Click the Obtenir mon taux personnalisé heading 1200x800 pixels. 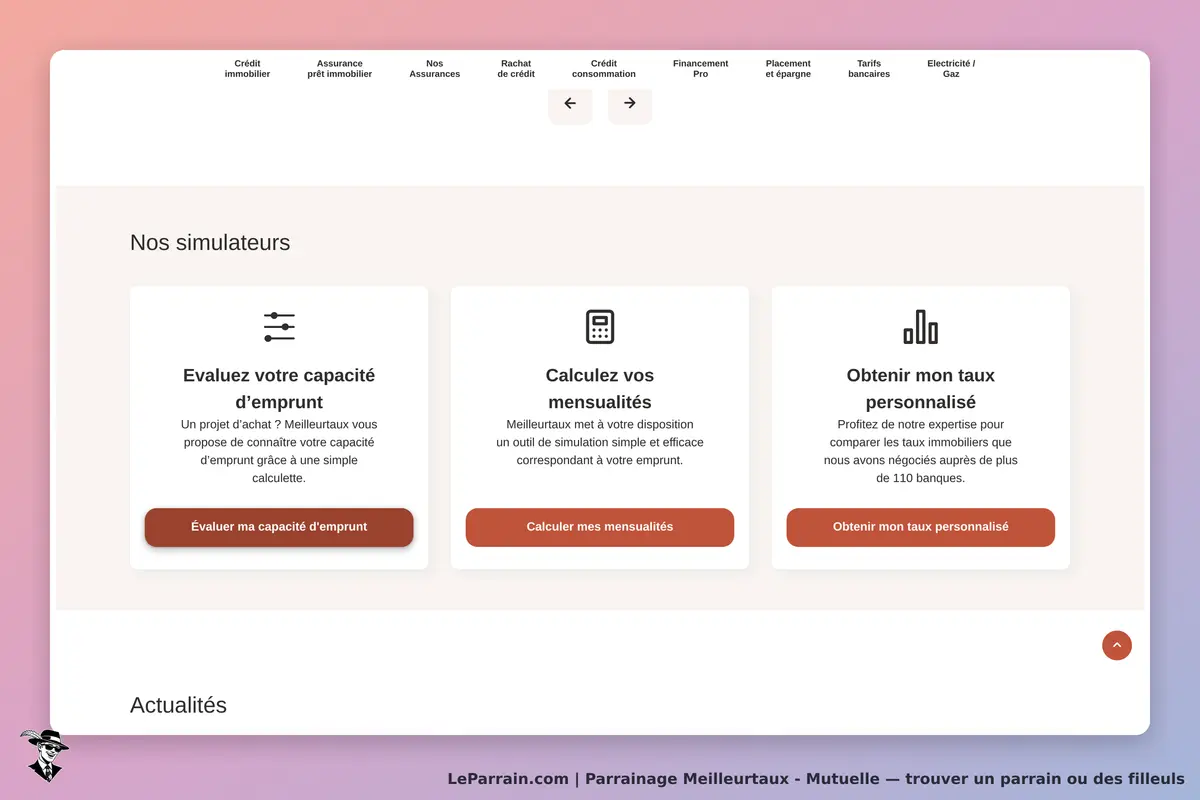921,389
